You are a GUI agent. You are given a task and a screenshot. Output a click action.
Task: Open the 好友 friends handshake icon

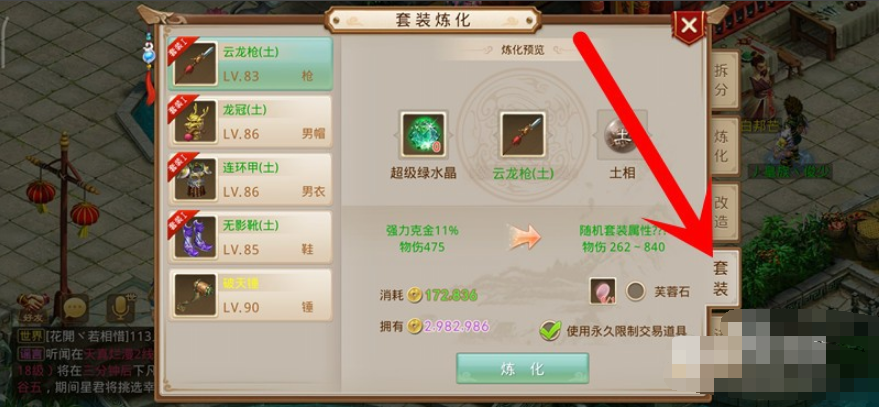point(34,308)
